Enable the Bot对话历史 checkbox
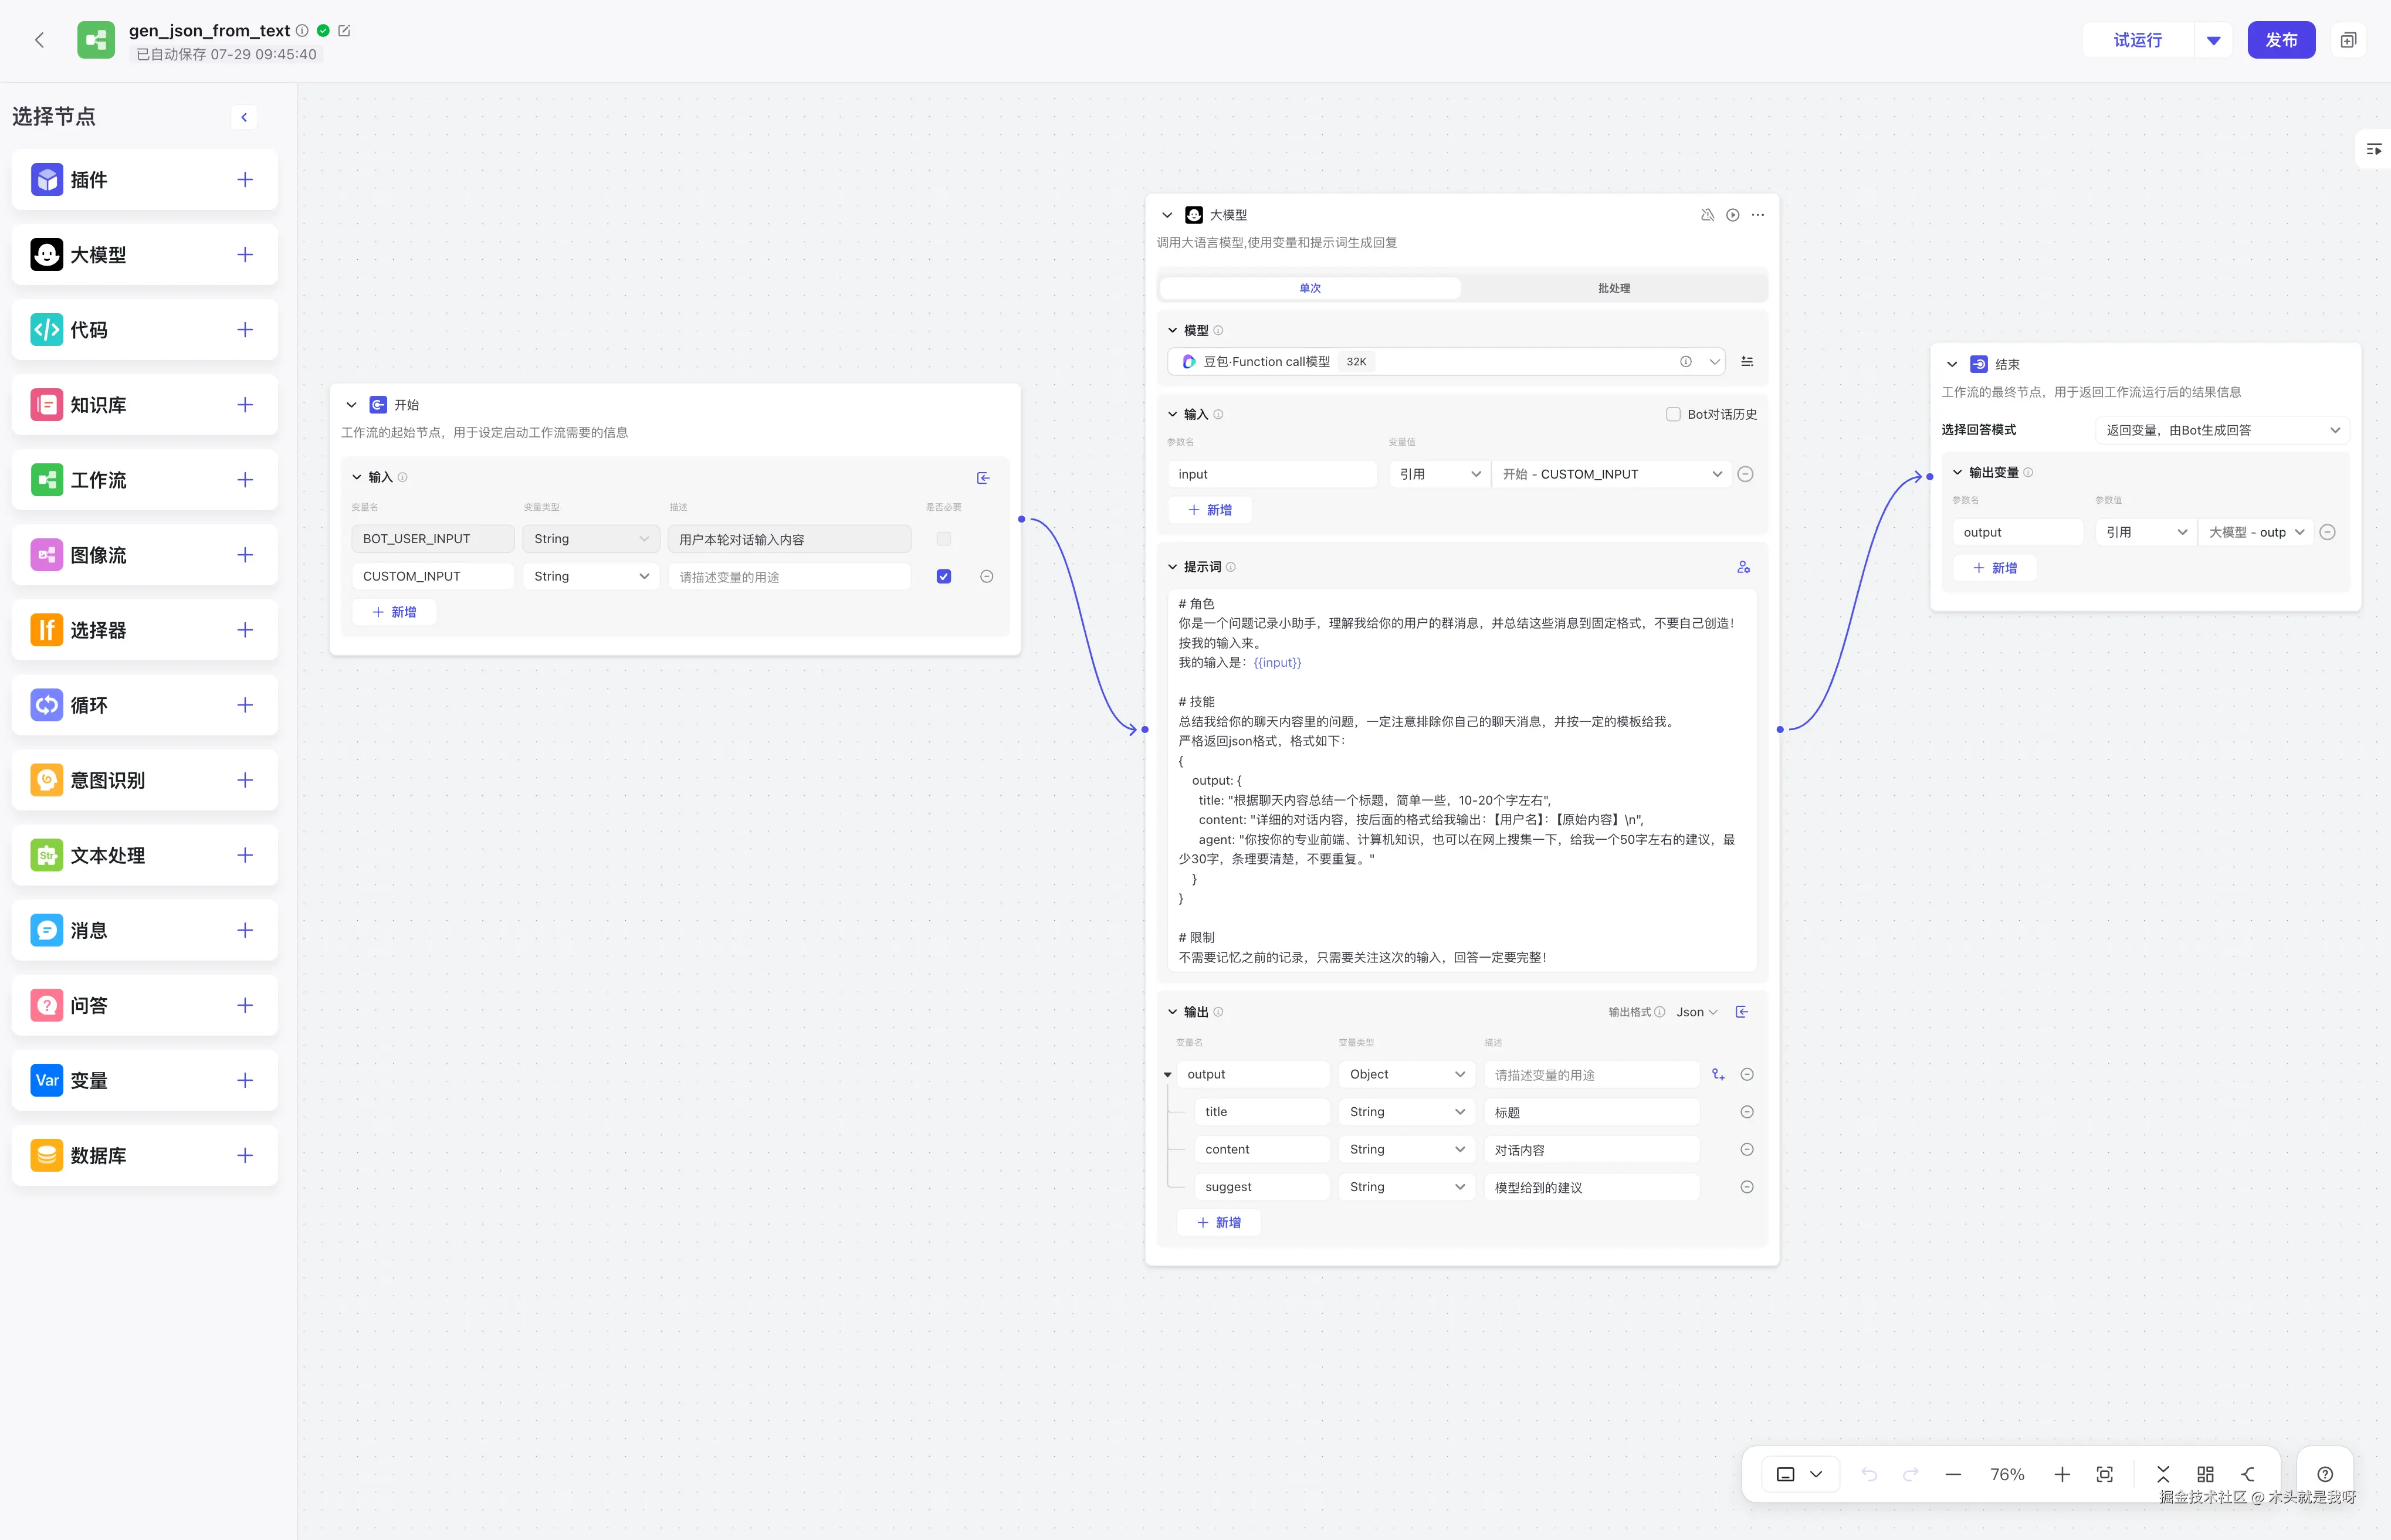 pyautogui.click(x=1673, y=414)
